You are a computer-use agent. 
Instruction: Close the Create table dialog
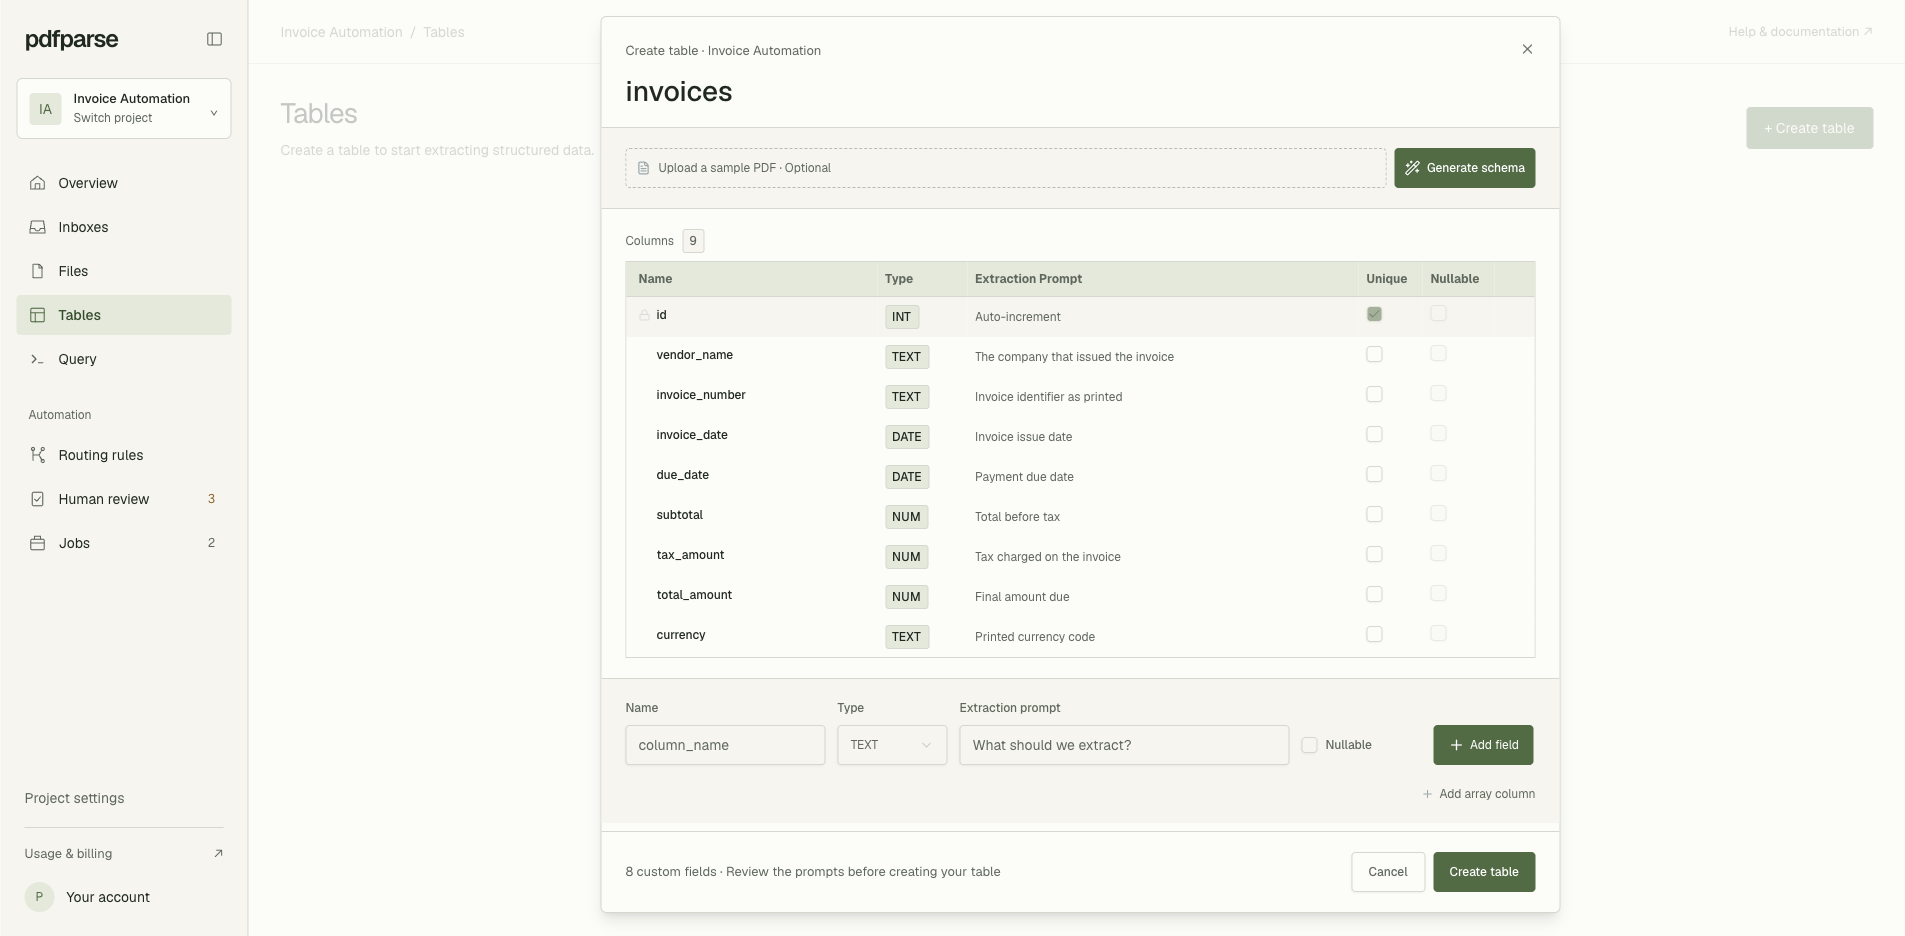[1527, 49]
